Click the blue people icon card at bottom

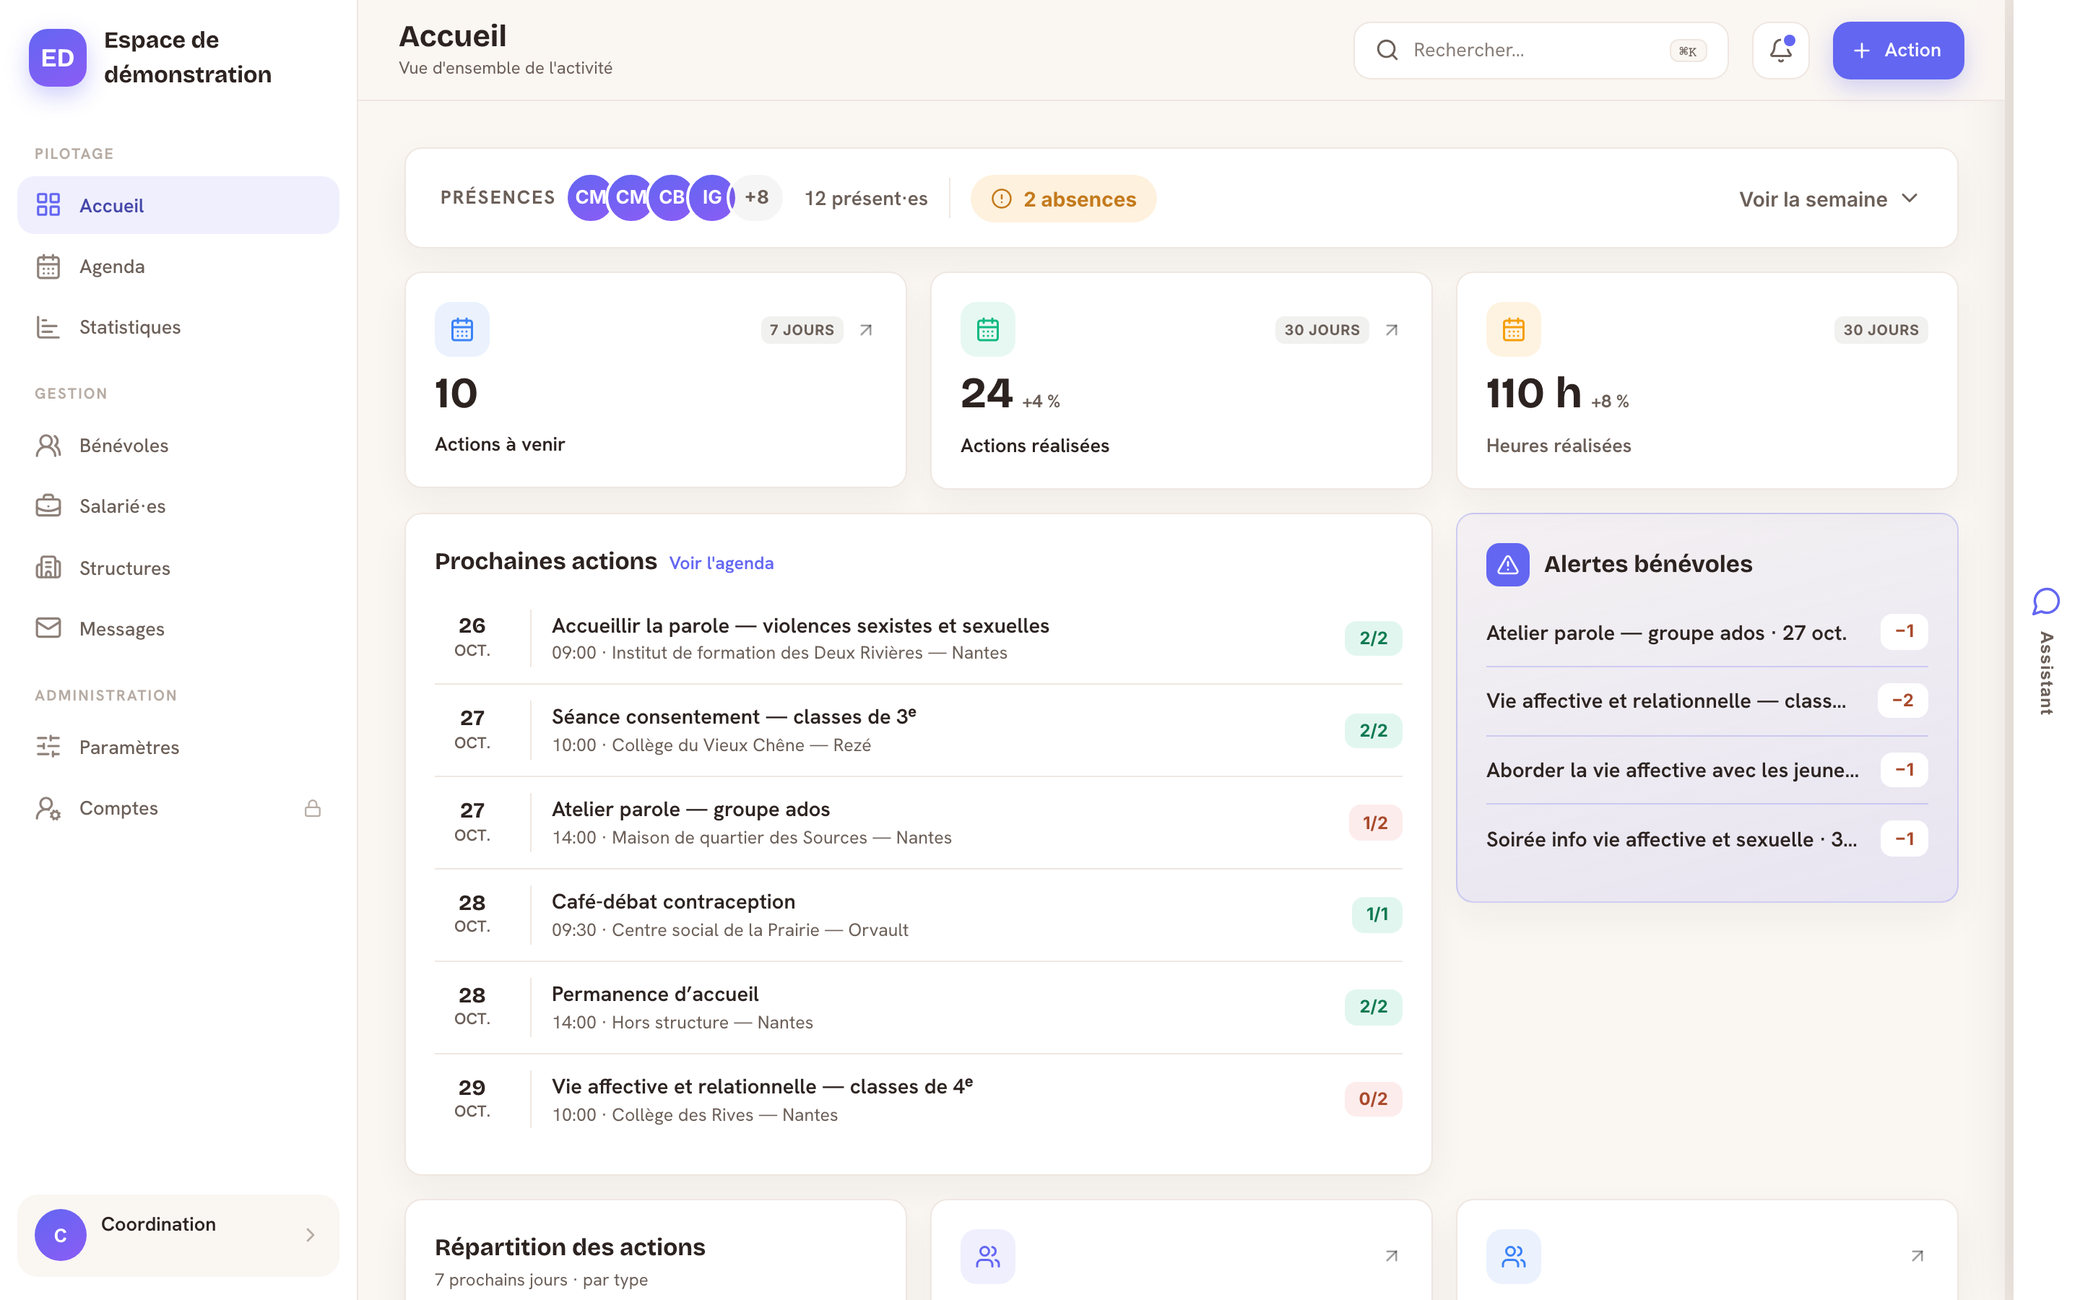[1513, 1256]
